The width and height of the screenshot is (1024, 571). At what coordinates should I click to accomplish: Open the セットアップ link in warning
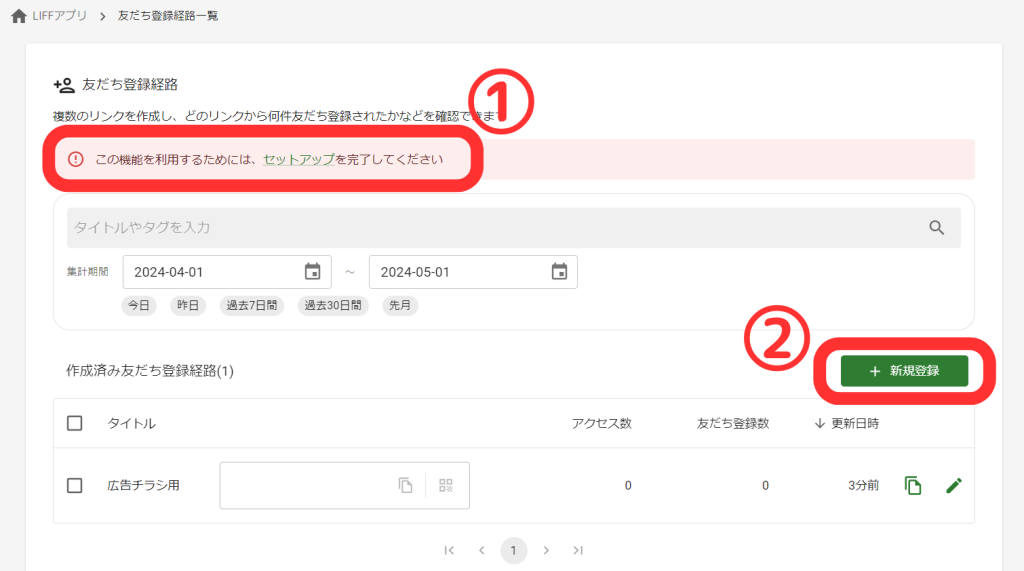click(298, 159)
